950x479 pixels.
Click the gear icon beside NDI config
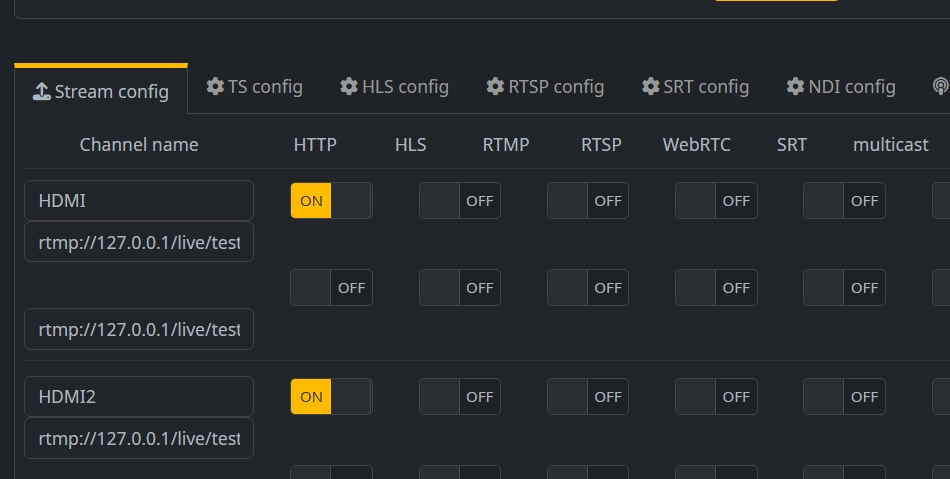(795, 87)
